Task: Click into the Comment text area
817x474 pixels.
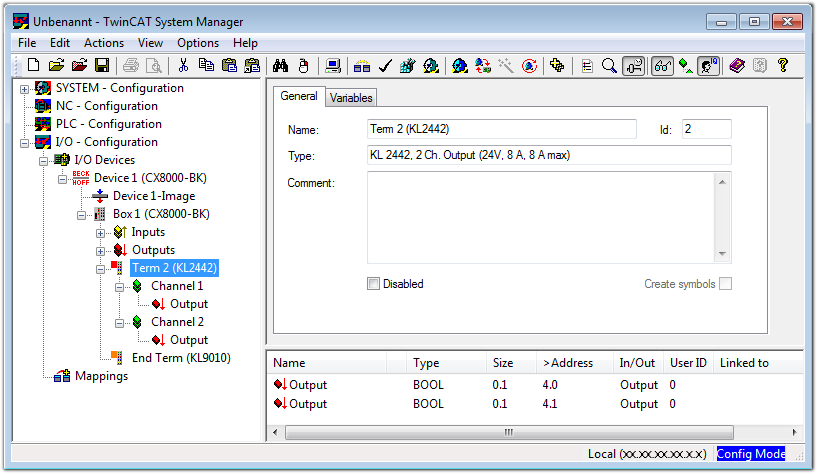Action: [542, 218]
